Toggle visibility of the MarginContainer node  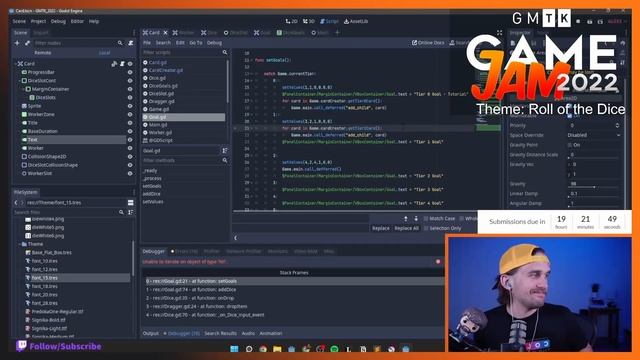coord(130,89)
